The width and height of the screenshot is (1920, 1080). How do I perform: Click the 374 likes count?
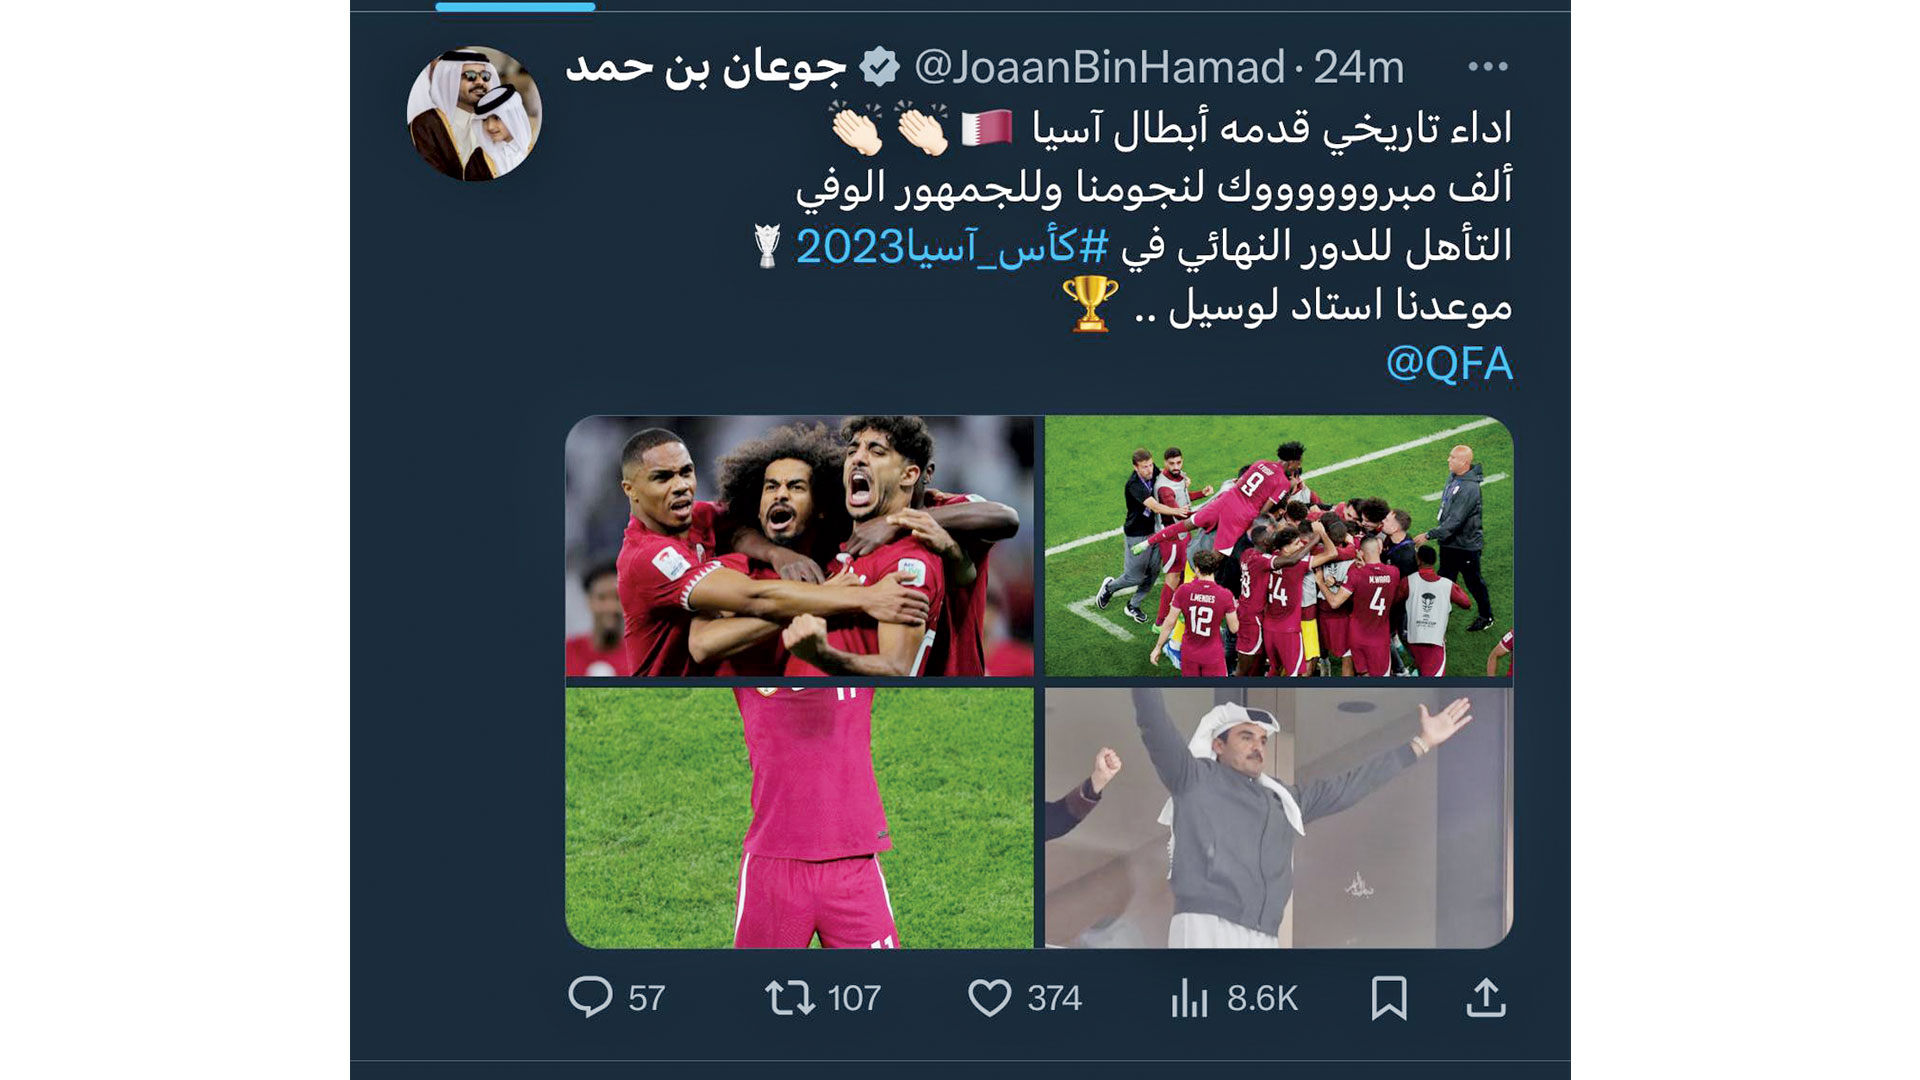1054,998
